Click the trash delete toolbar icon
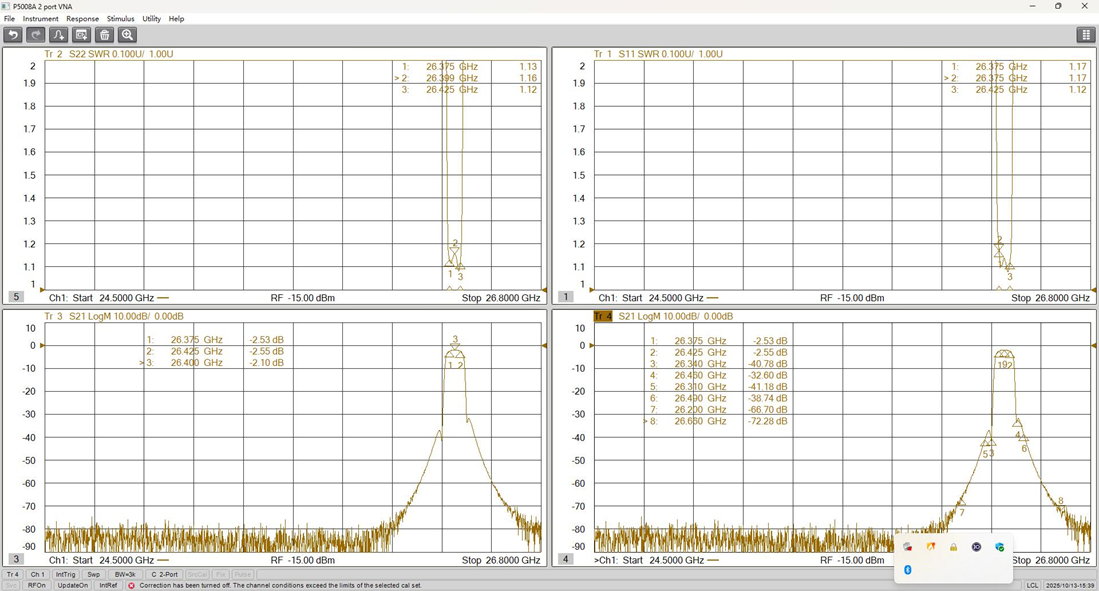 pos(105,35)
